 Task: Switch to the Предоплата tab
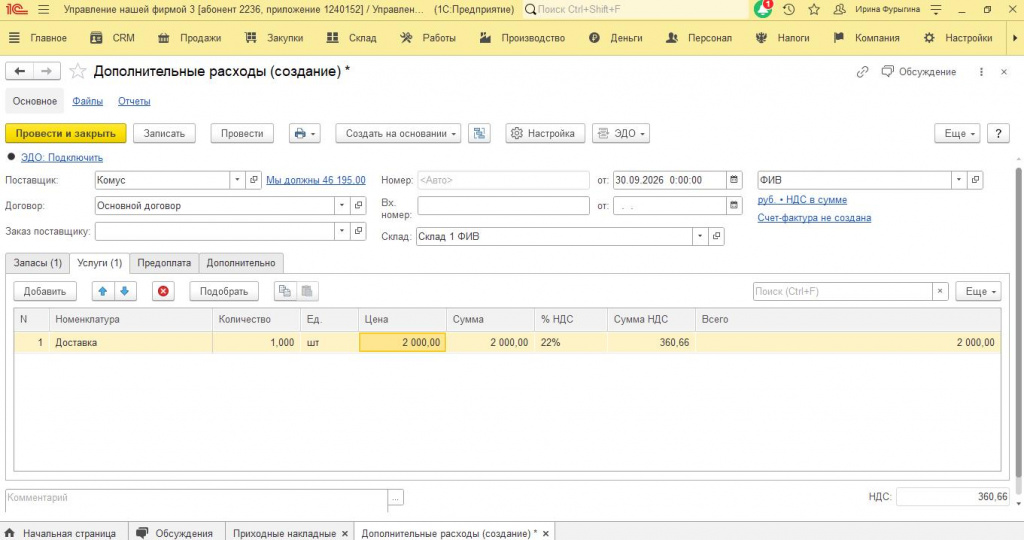[x=164, y=262]
